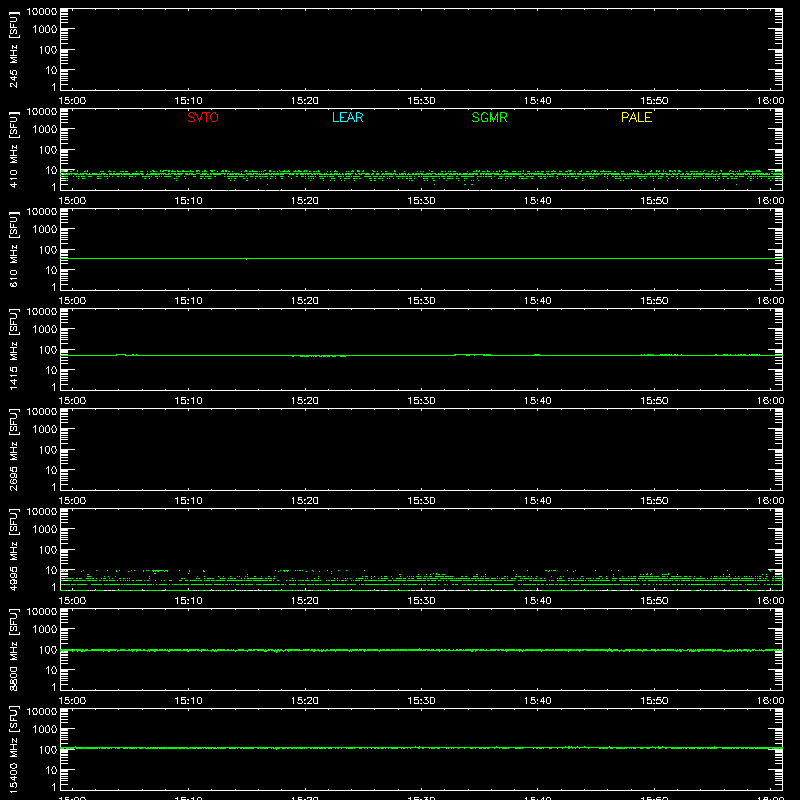Select the 15400 MHz [SFU] axis label
800x800 pixels.
pyautogui.click(x=14, y=749)
